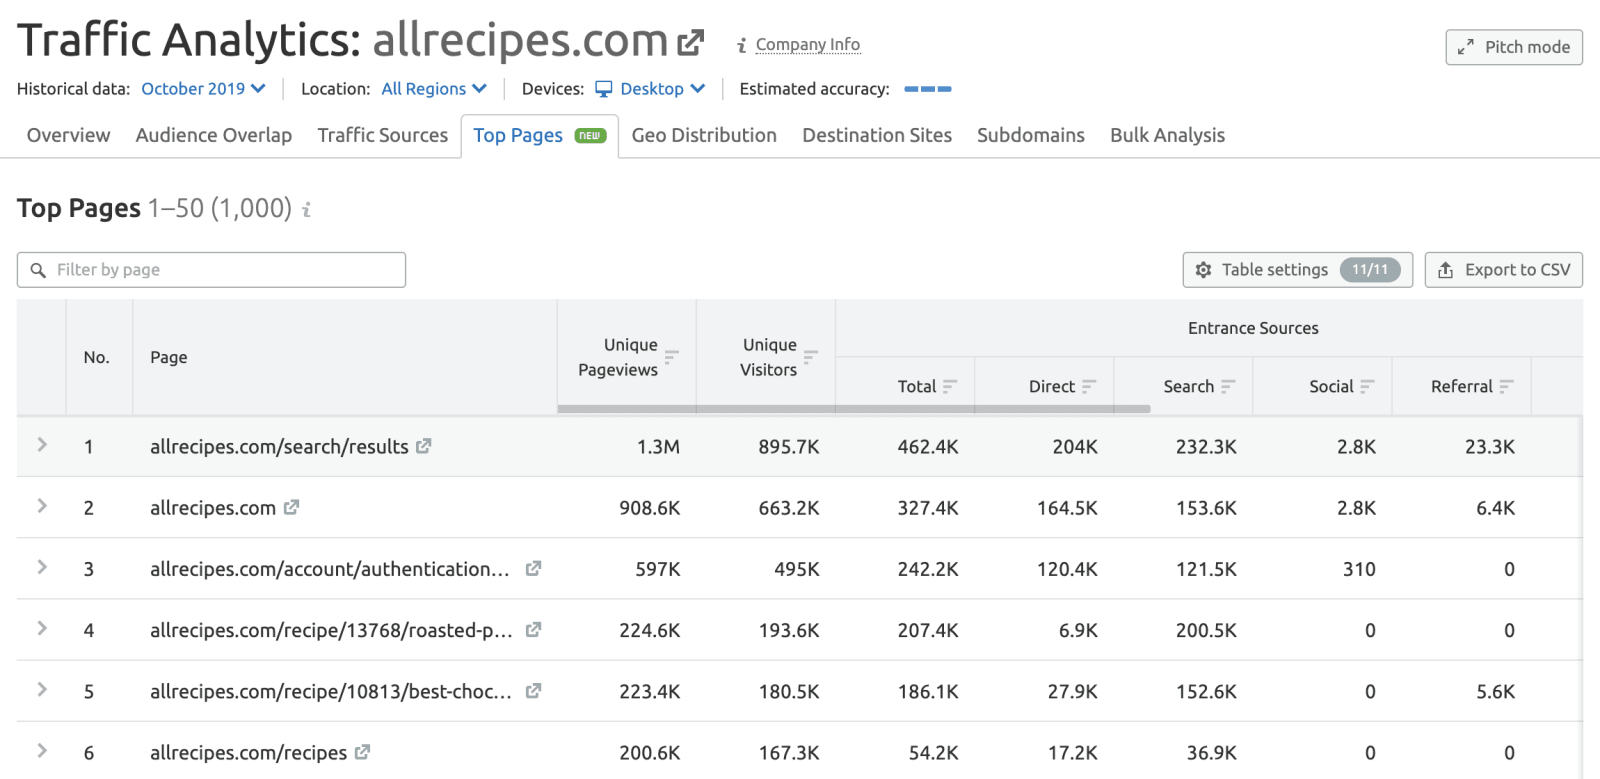Click the info icon beside Top Pages heading

(x=307, y=210)
